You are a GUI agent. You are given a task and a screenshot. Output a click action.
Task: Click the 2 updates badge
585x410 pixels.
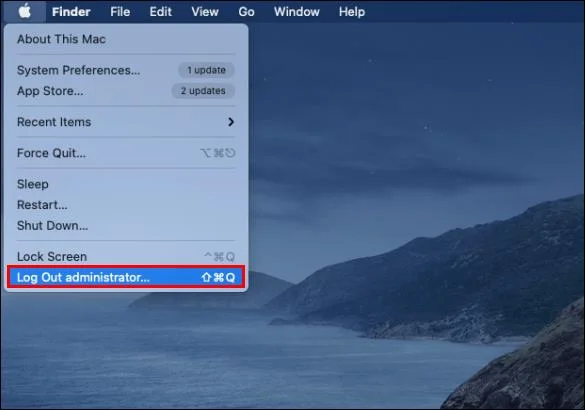(x=203, y=91)
